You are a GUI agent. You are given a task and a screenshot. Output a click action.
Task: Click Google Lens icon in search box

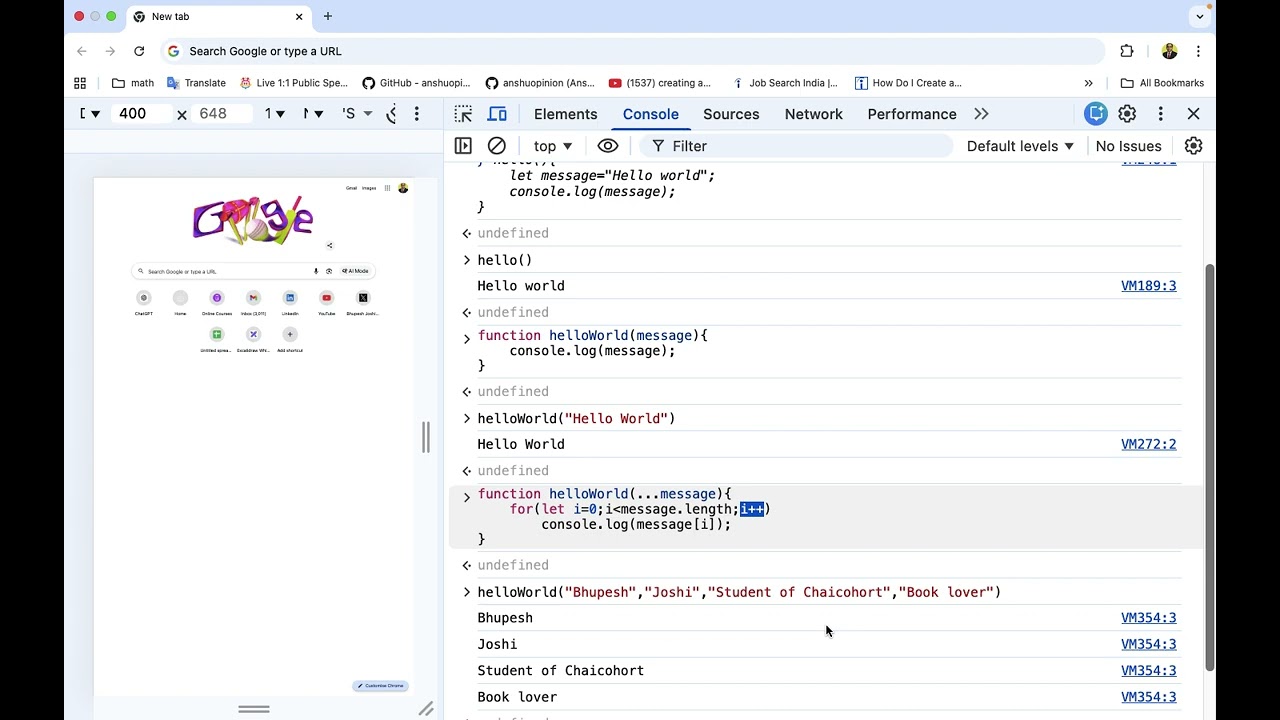pos(328,271)
